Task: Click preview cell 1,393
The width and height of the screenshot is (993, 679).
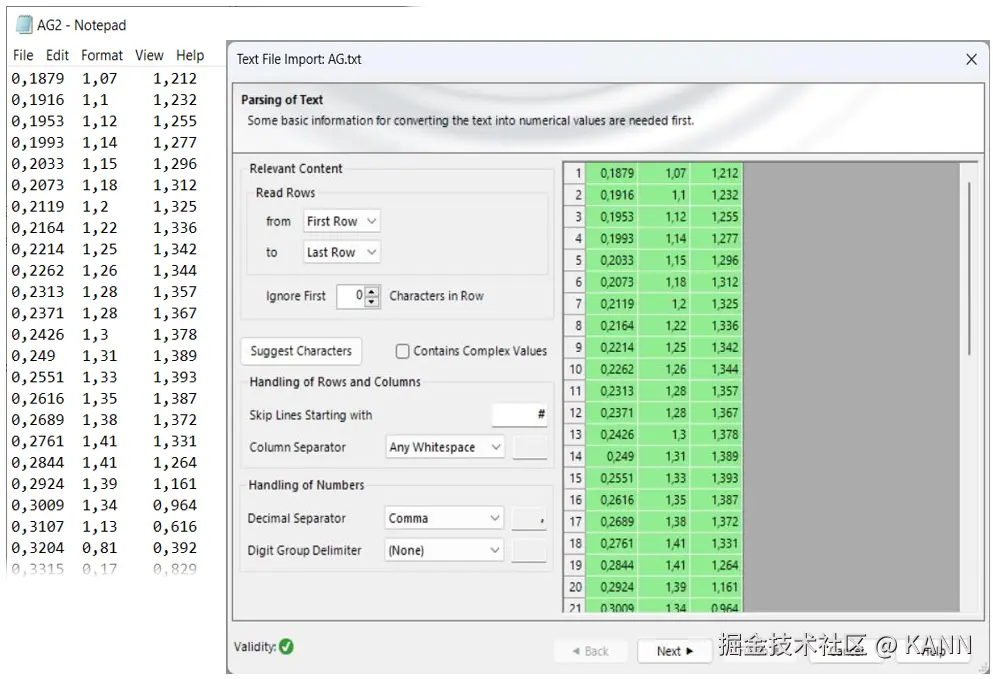Action: point(716,478)
